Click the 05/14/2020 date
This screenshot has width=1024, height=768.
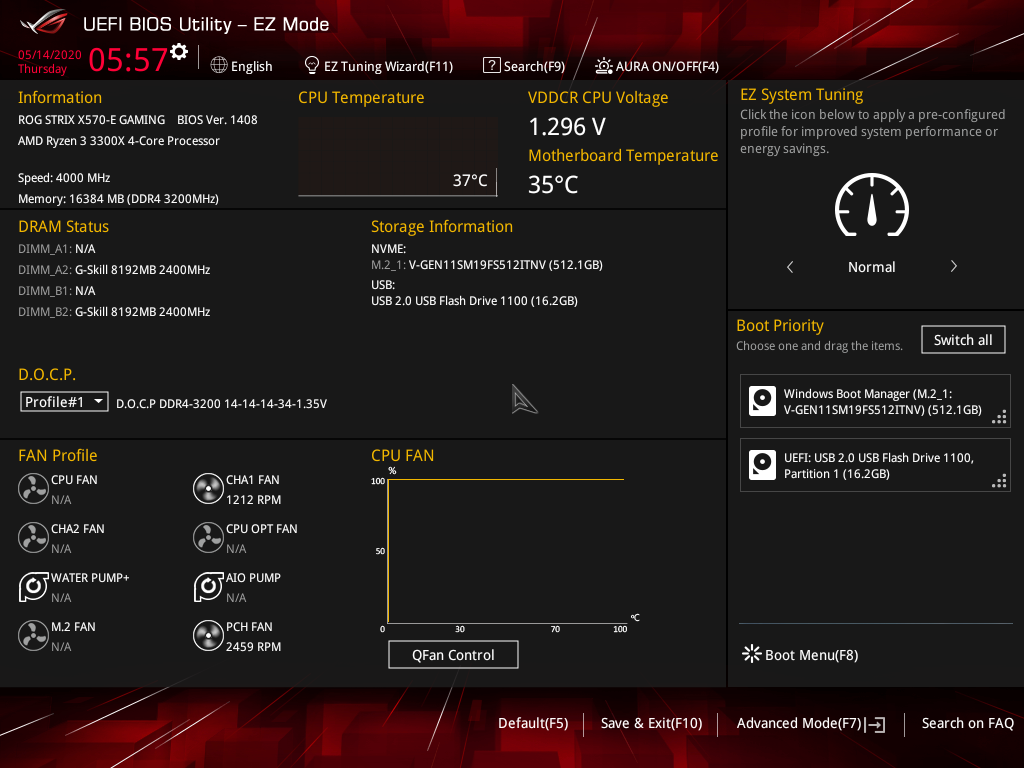coord(50,54)
